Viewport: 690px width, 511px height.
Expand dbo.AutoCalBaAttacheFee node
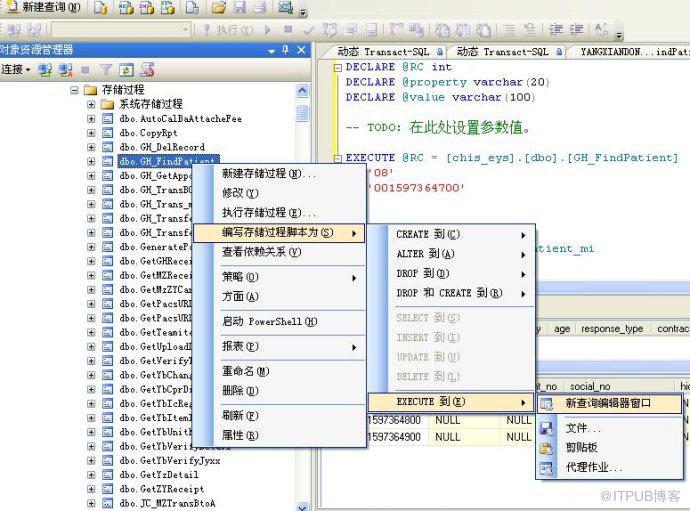(91, 119)
